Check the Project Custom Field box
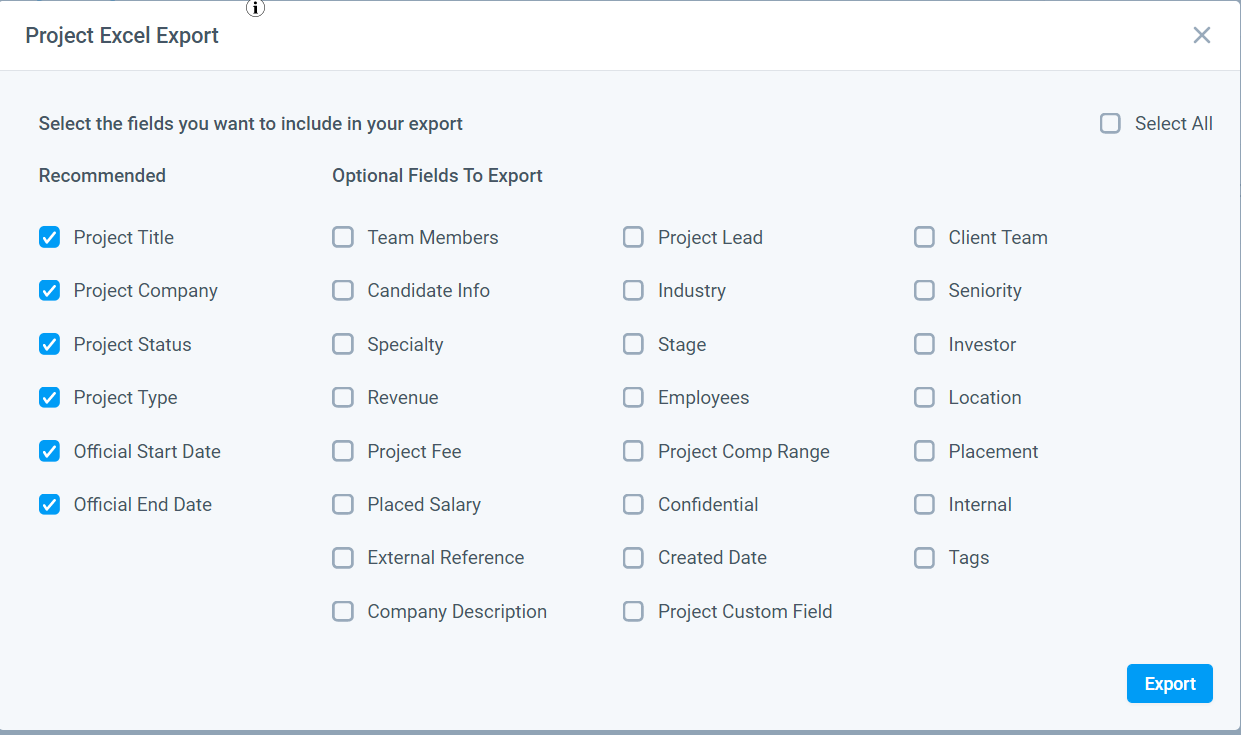The image size is (1241, 735). tap(633, 612)
